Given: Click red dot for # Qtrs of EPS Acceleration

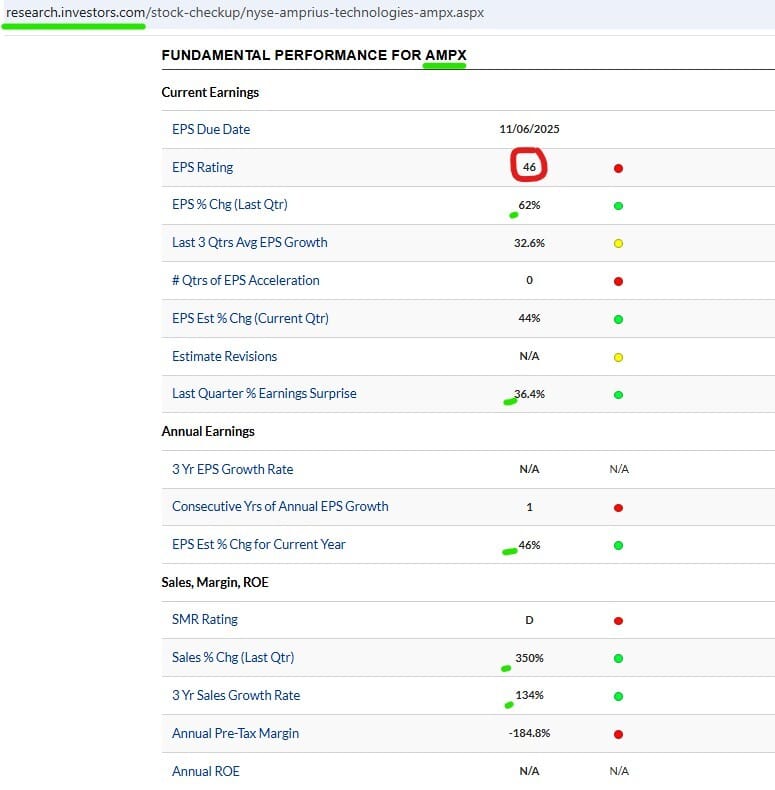Looking at the screenshot, I should coord(618,282).
